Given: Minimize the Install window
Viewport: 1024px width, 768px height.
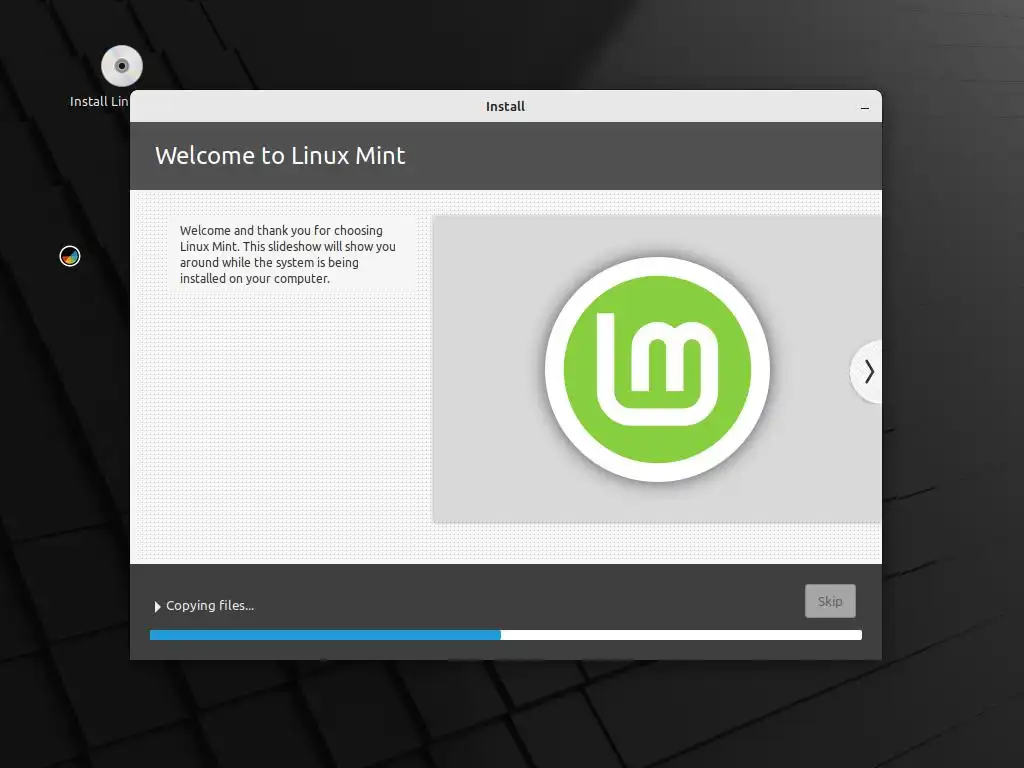Looking at the screenshot, I should coord(865,108).
